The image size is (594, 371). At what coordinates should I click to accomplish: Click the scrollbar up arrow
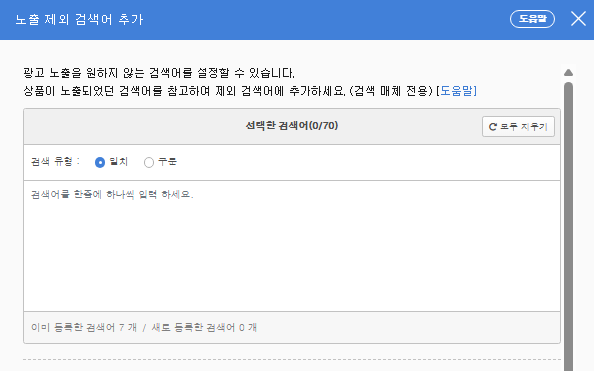click(x=568, y=72)
